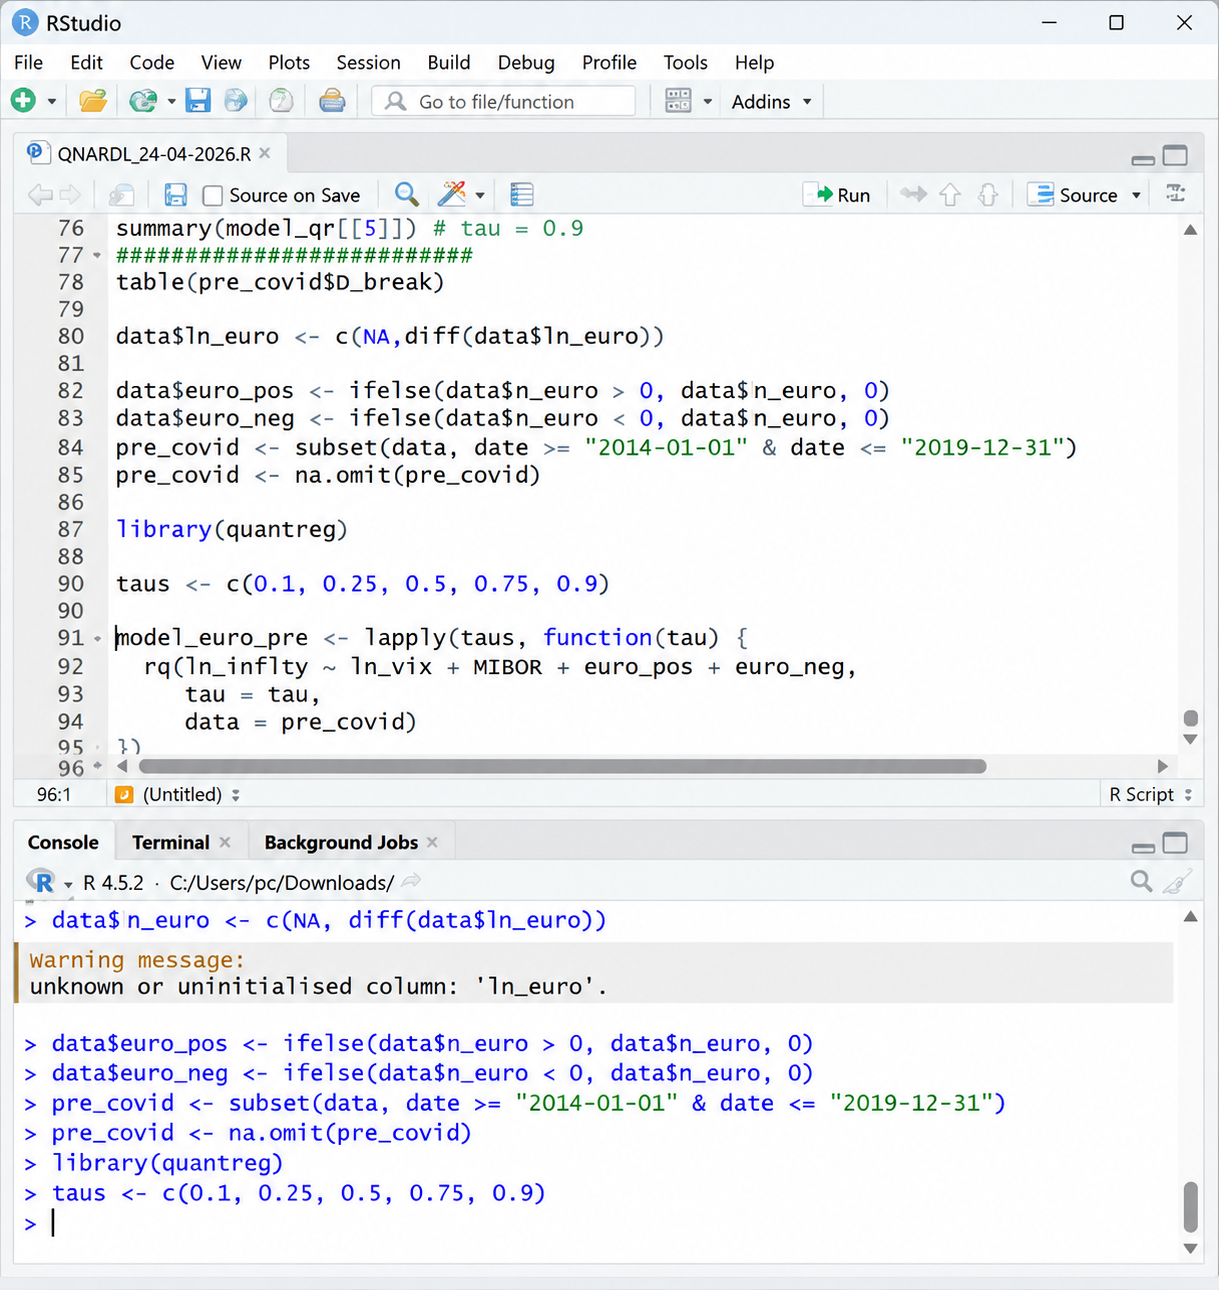Image resolution: width=1219 pixels, height=1290 pixels.
Task: Collapse the code fold at line 77
Action: (97, 255)
